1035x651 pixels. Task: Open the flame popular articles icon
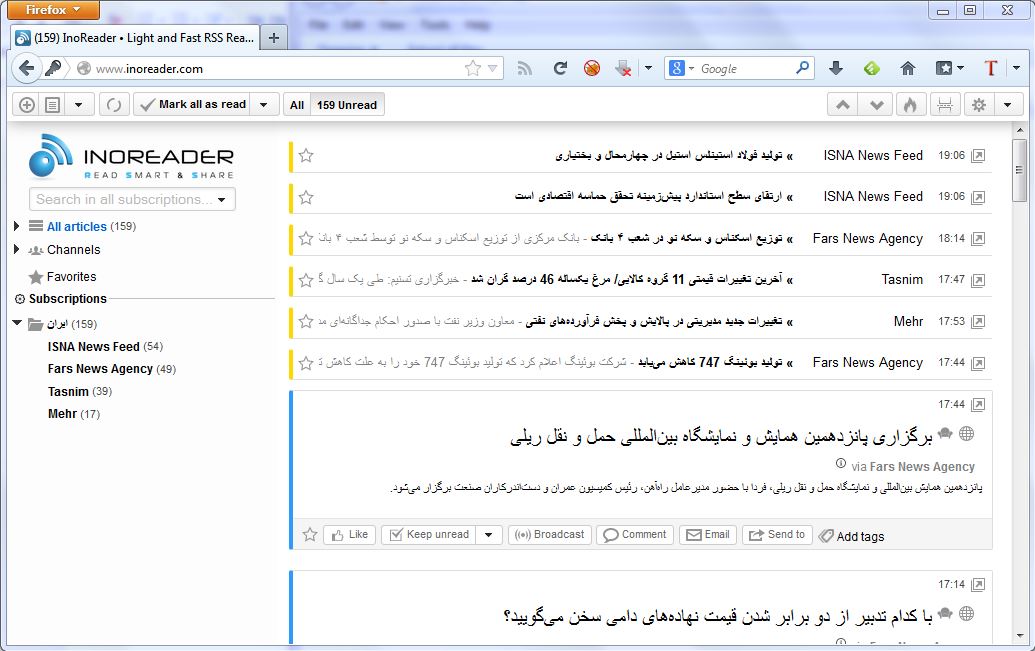[910, 105]
